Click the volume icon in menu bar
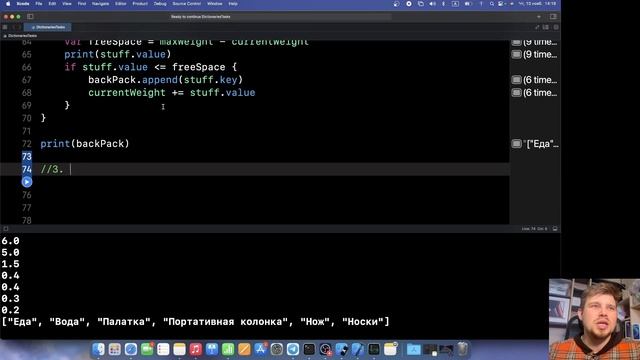The height and width of the screenshot is (360, 640). click(432, 4)
